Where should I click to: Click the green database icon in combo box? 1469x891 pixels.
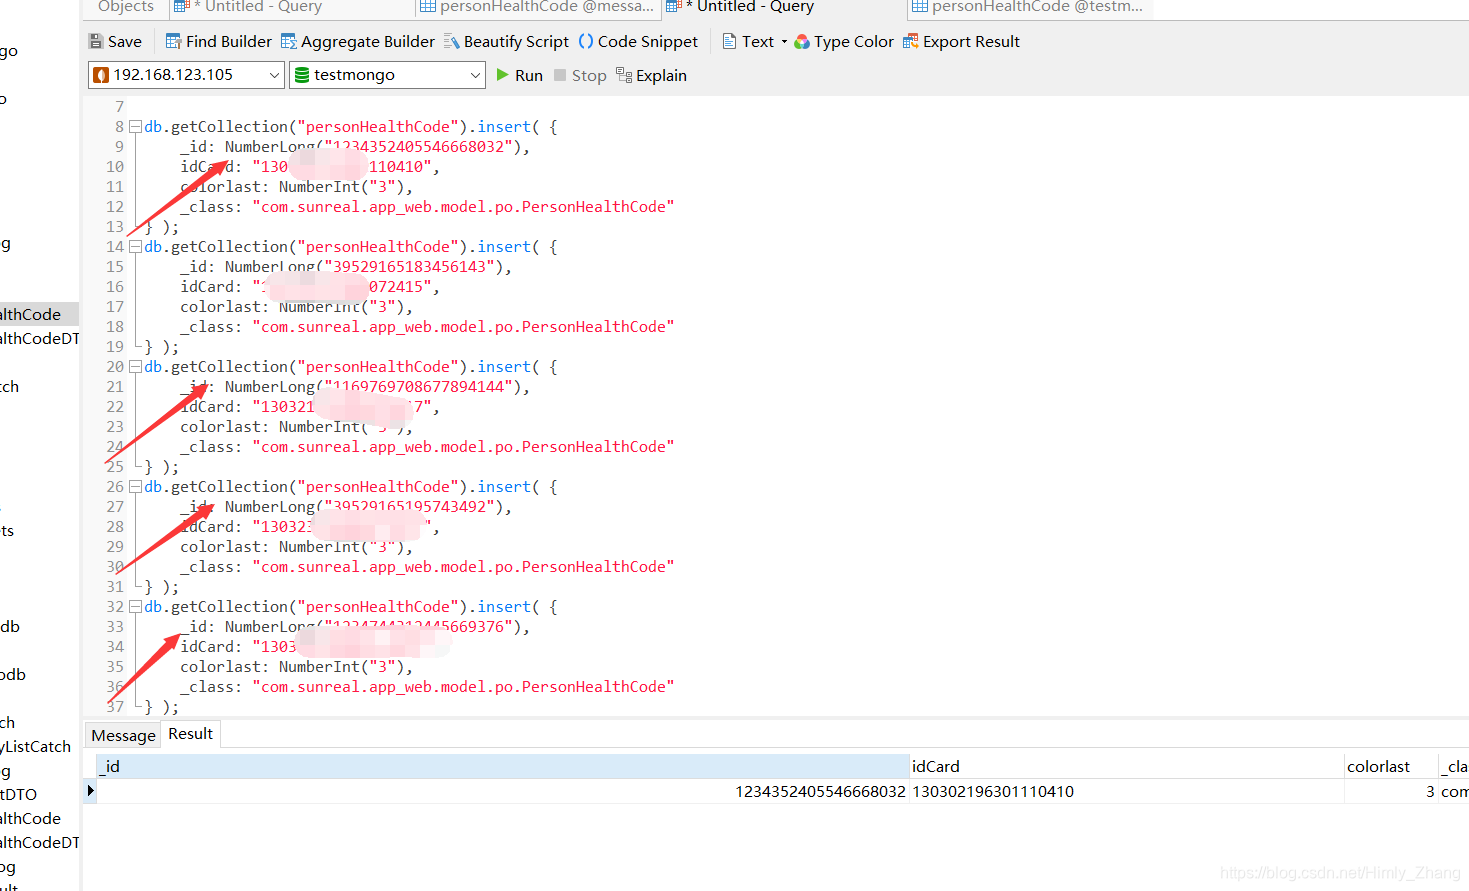pyautogui.click(x=302, y=75)
